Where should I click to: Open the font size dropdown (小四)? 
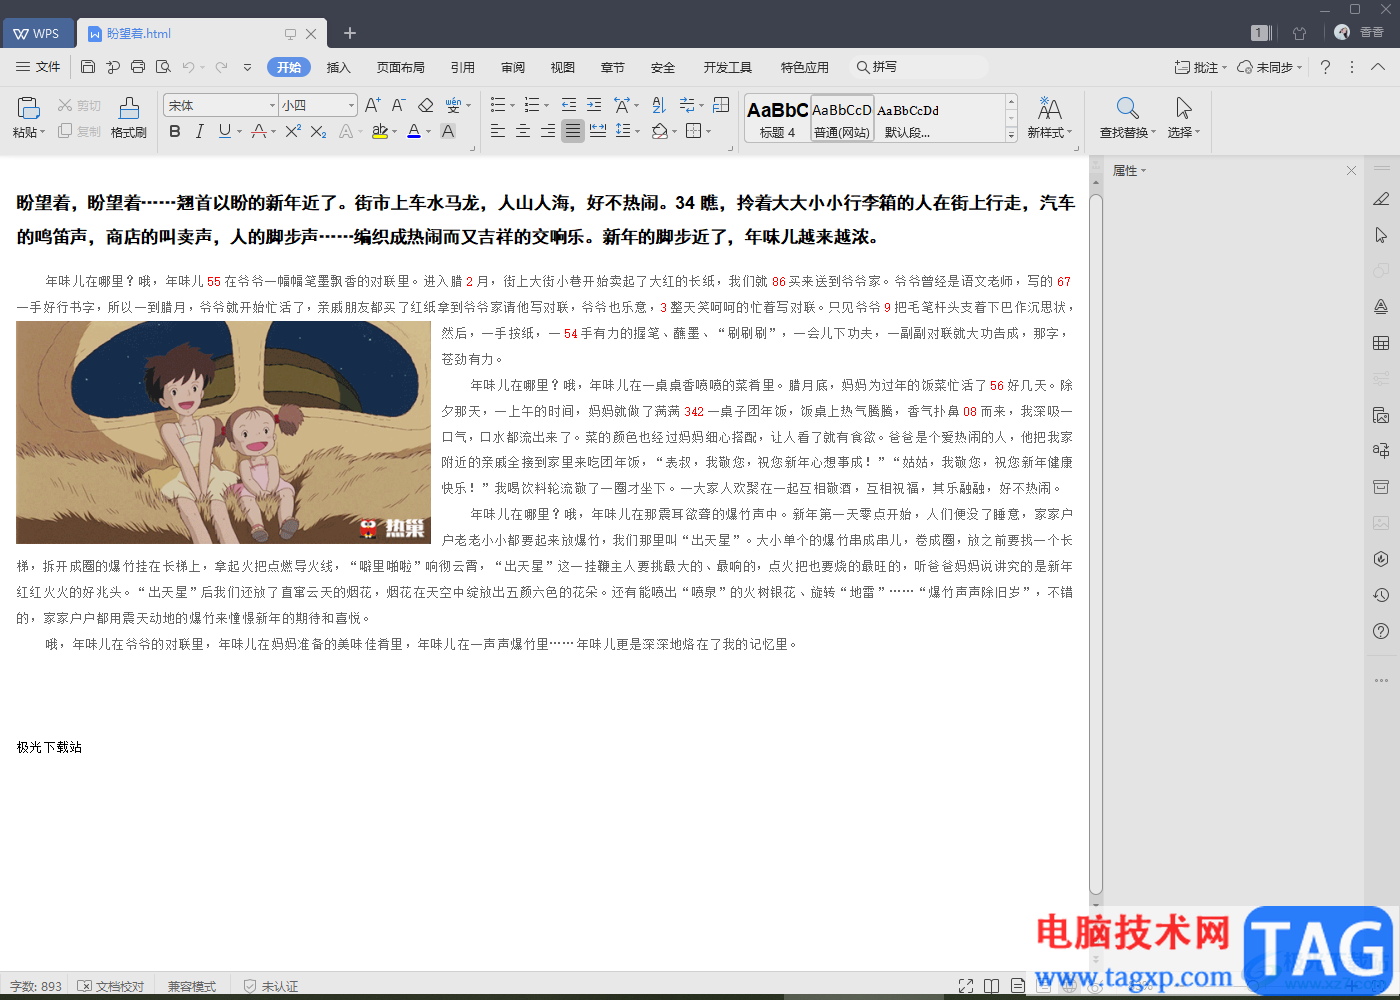click(351, 105)
